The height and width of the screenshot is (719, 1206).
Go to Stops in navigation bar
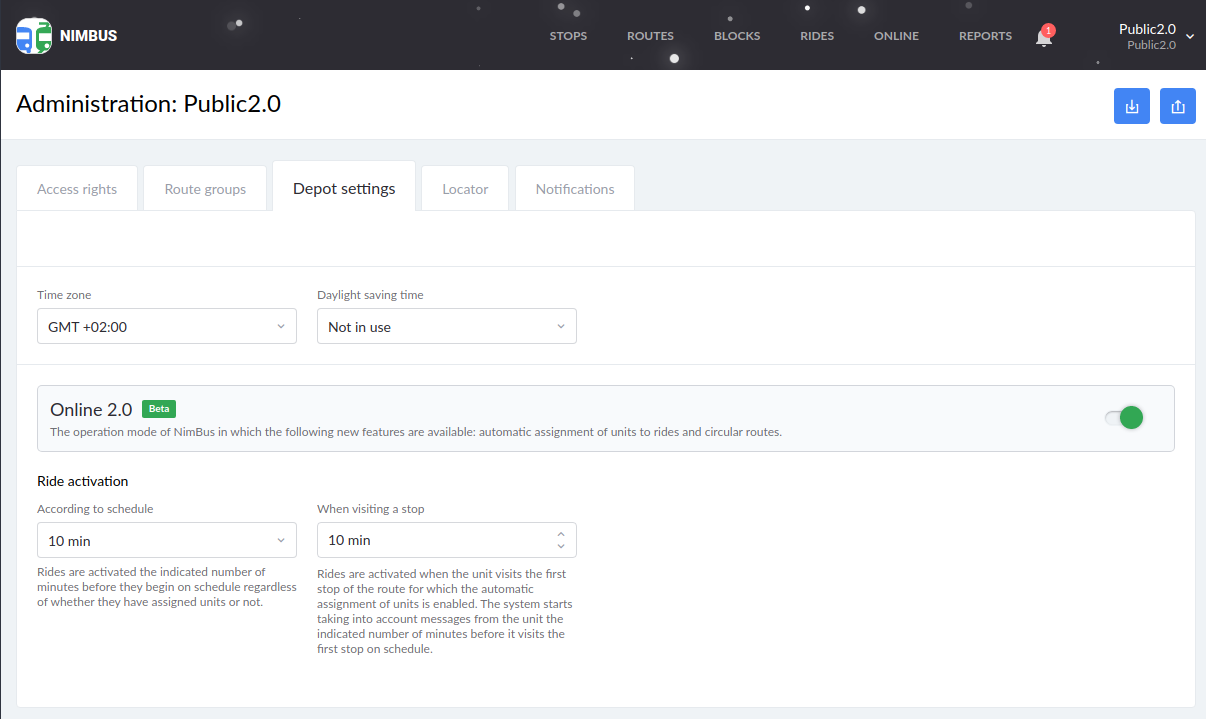coord(568,36)
